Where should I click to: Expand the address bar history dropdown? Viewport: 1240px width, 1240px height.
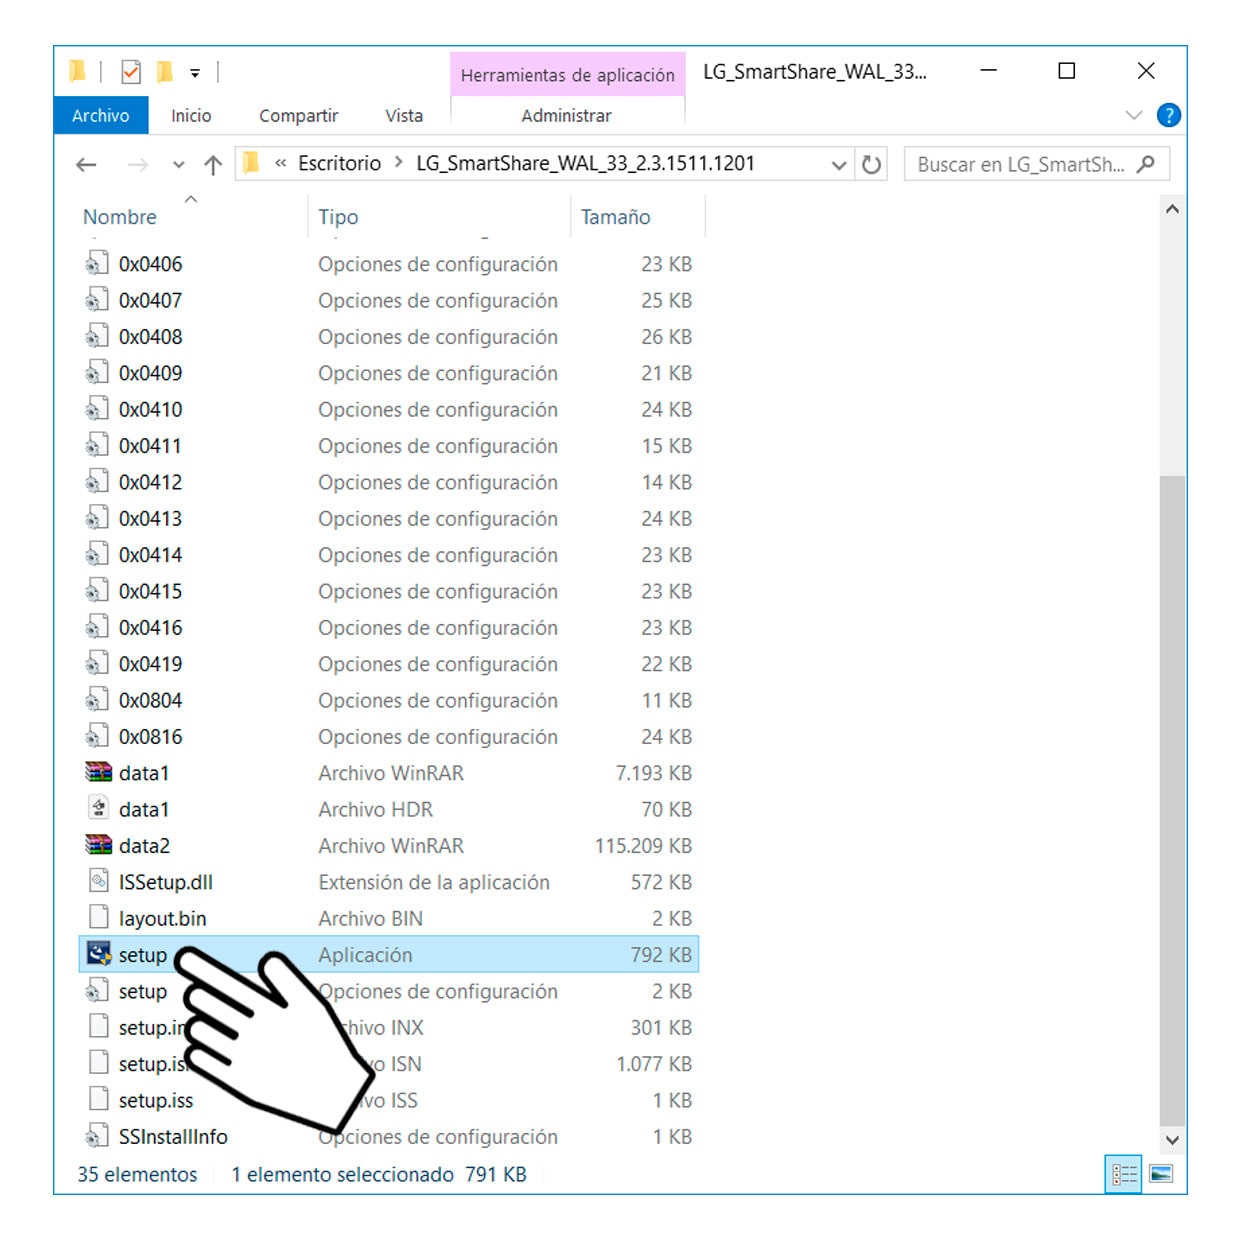pos(839,165)
